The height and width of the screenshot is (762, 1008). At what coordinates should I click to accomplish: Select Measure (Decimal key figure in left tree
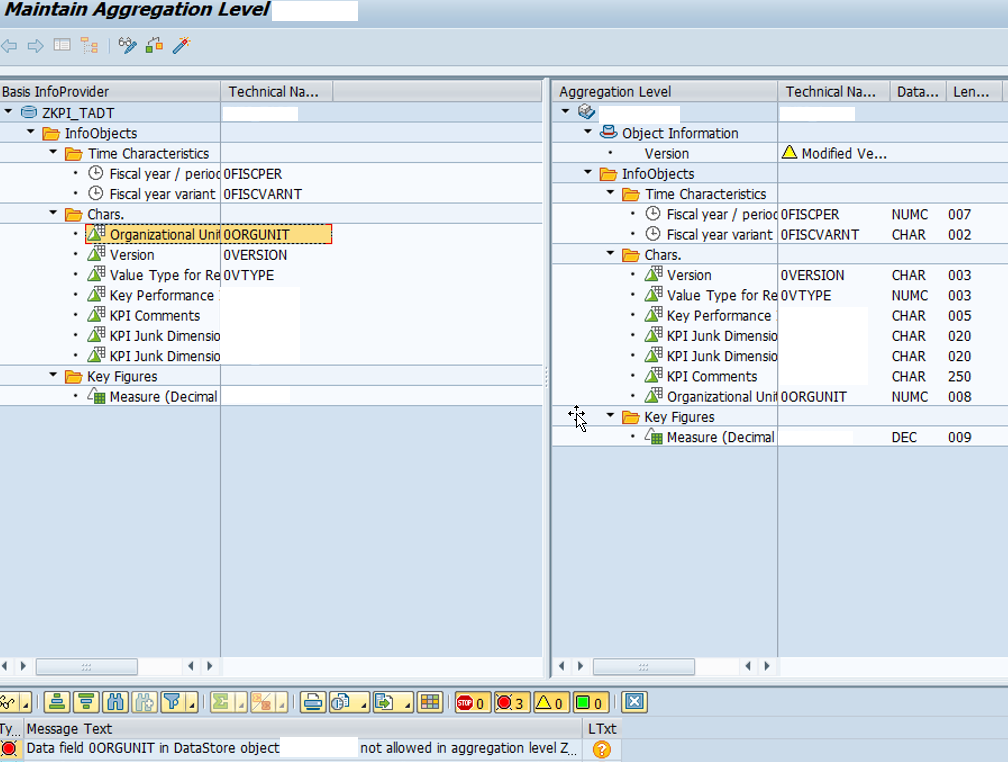point(163,397)
